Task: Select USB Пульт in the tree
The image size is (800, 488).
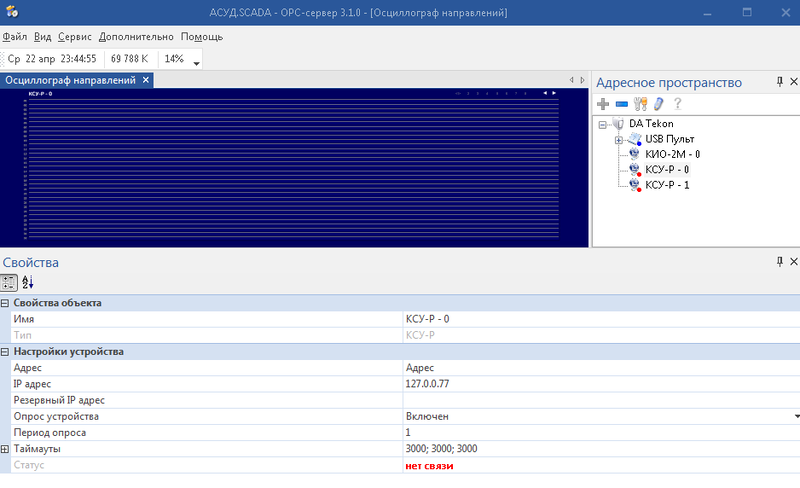Action: 669,139
